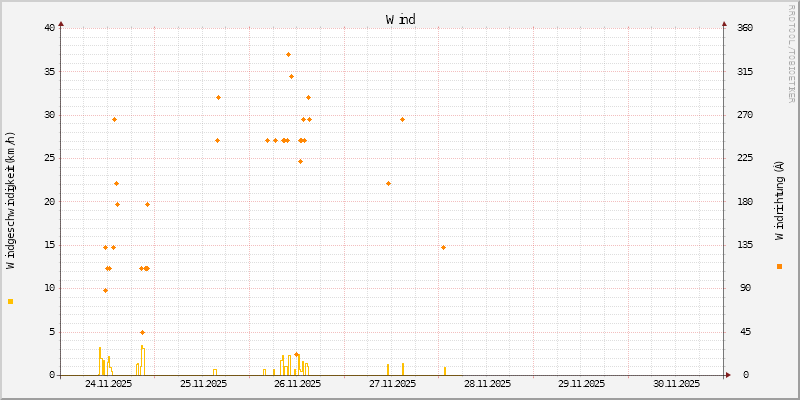Image resolution: width=800 pixels, height=400 pixels.
Task: Select the 29.11.2025 date label
Action: (581, 383)
